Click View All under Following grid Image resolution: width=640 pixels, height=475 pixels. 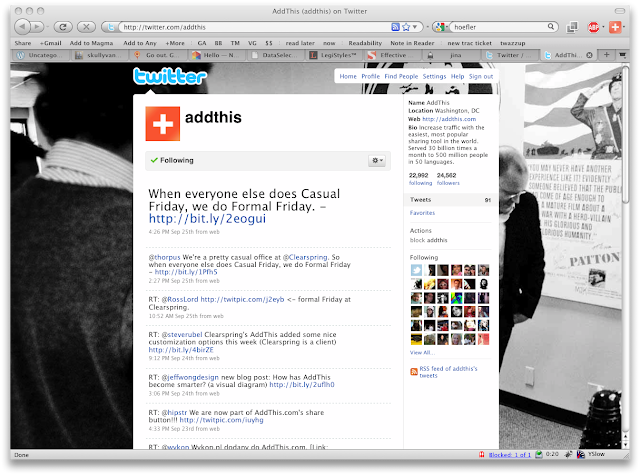pos(422,353)
